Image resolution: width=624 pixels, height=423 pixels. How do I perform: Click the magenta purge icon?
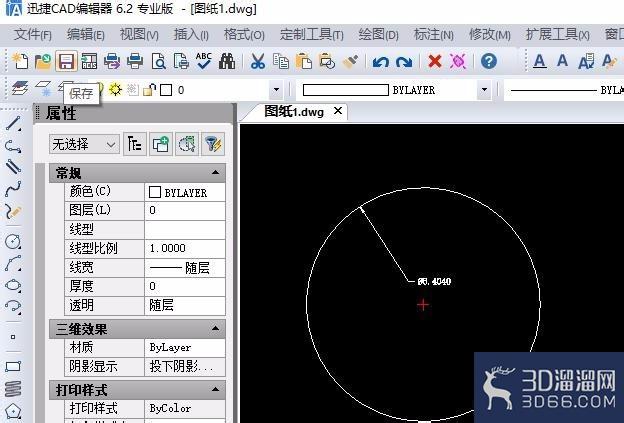tap(458, 61)
